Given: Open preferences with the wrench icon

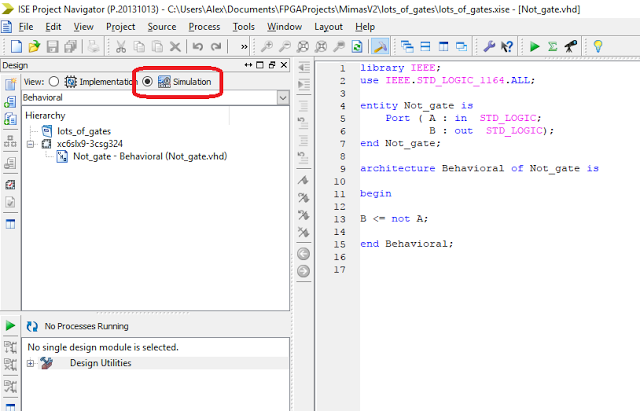Looking at the screenshot, I should tap(489, 47).
